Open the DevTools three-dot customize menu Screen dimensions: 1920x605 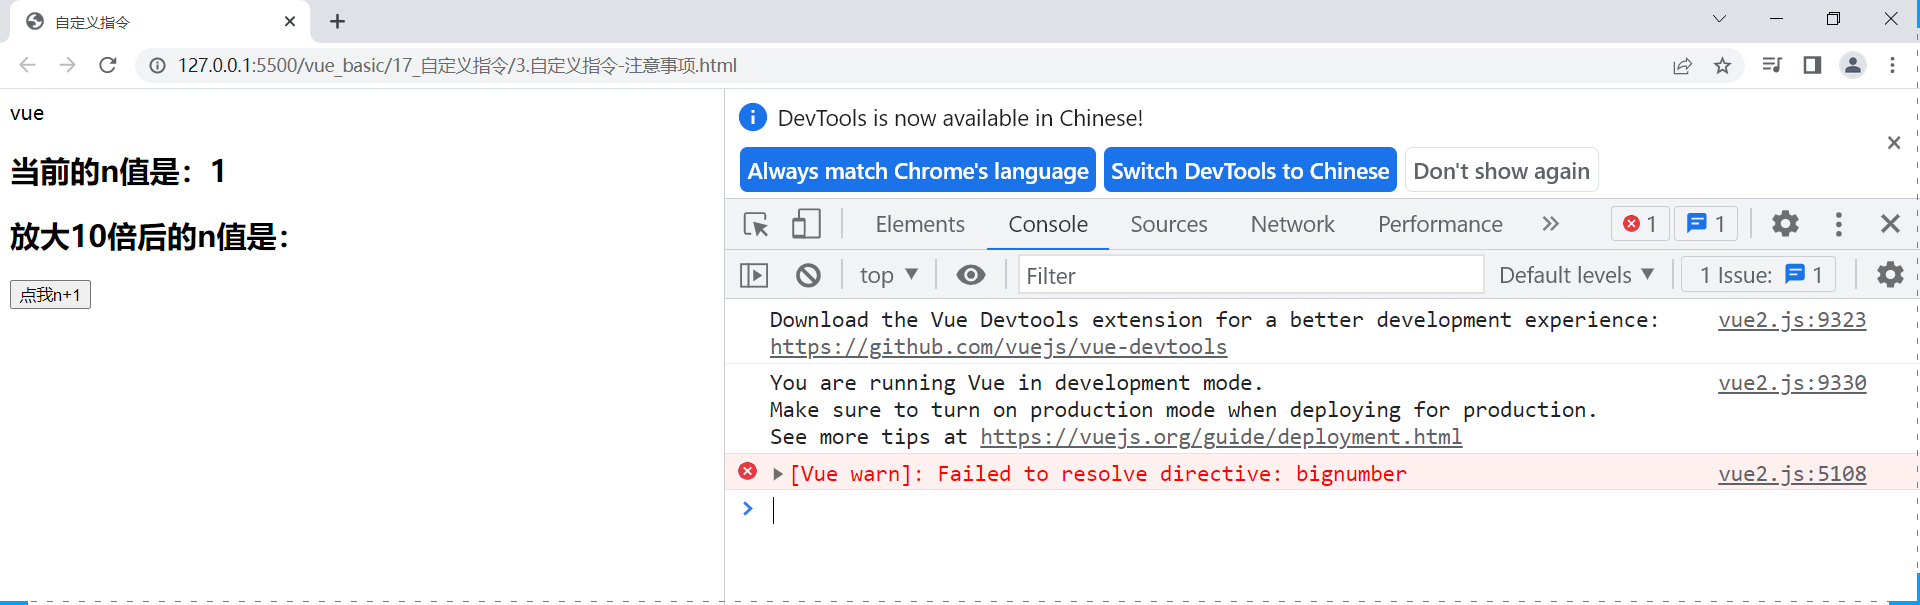click(1838, 224)
